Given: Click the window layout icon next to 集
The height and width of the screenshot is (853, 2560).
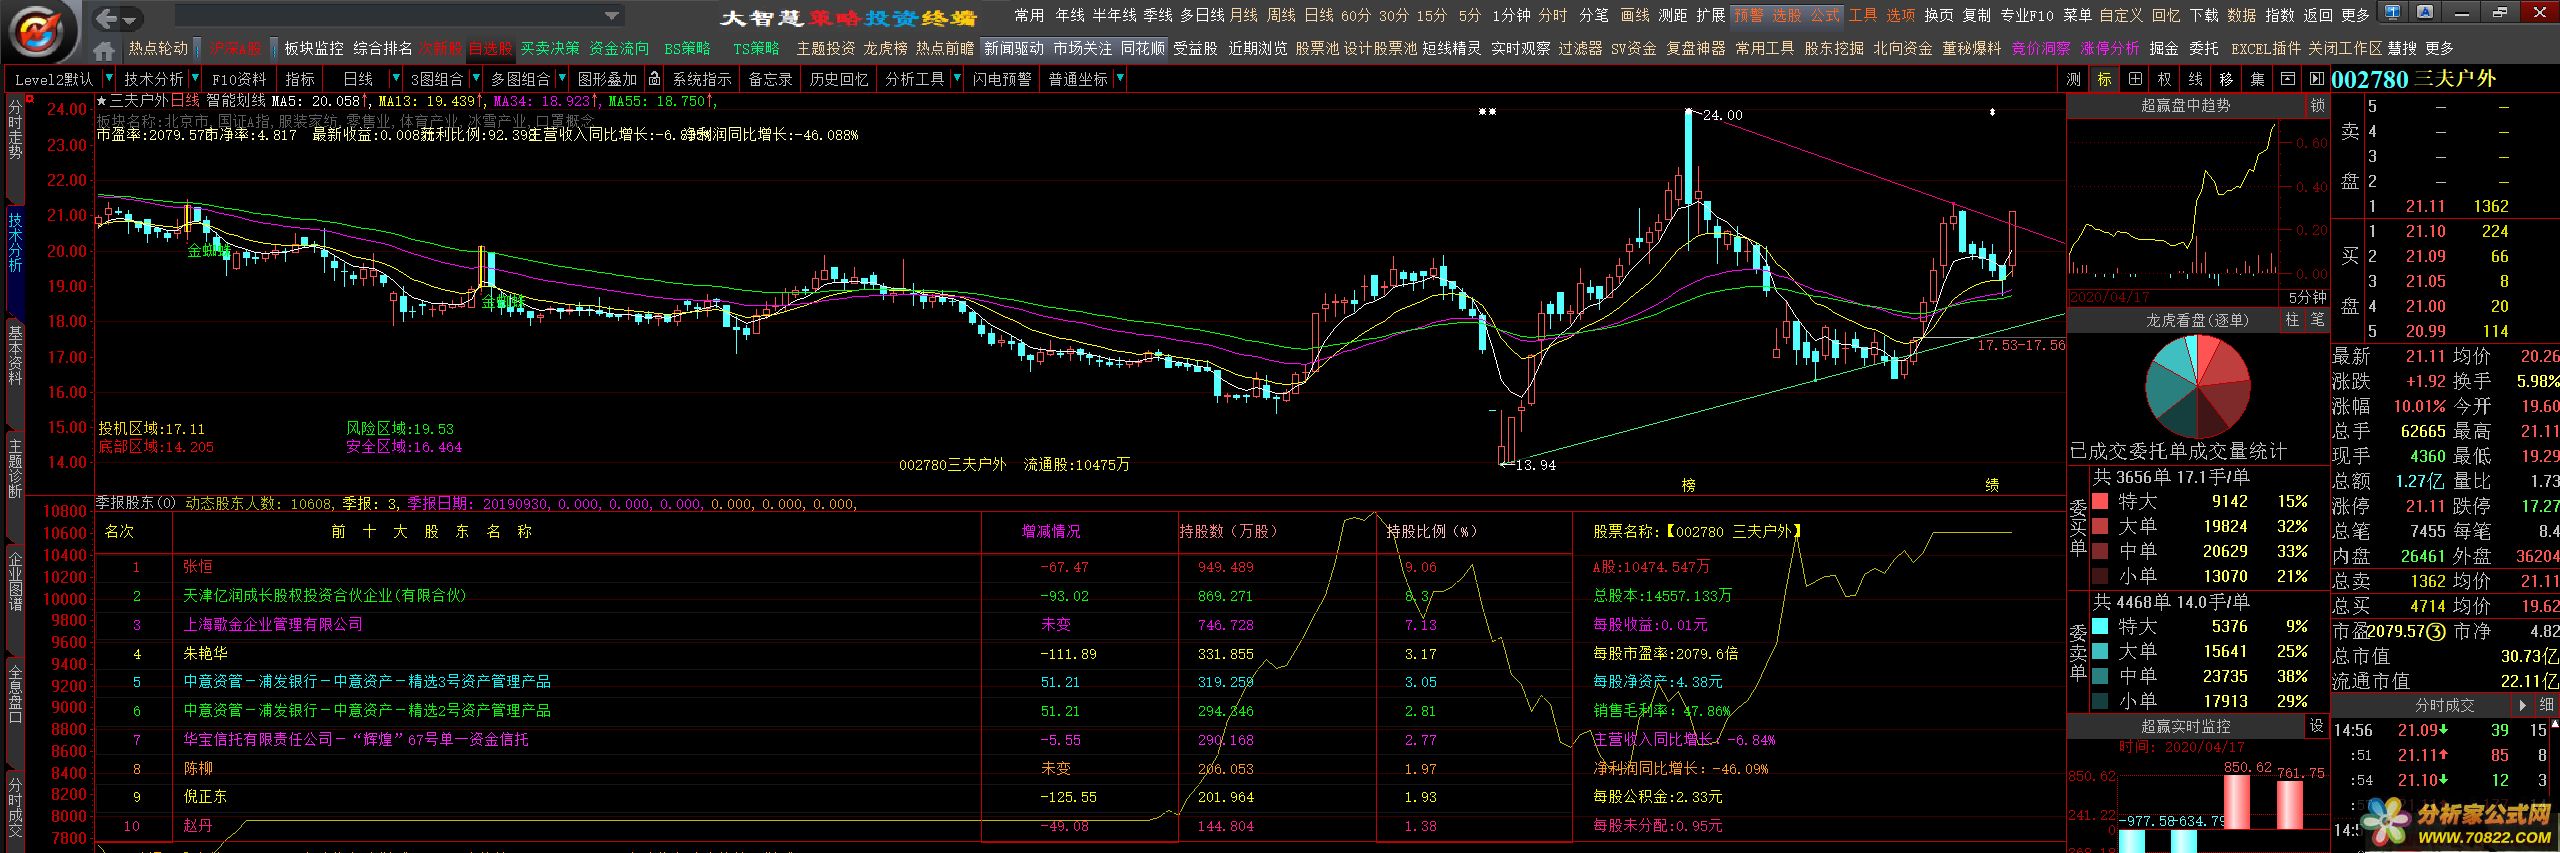Looking at the screenshot, I should coord(2287,79).
